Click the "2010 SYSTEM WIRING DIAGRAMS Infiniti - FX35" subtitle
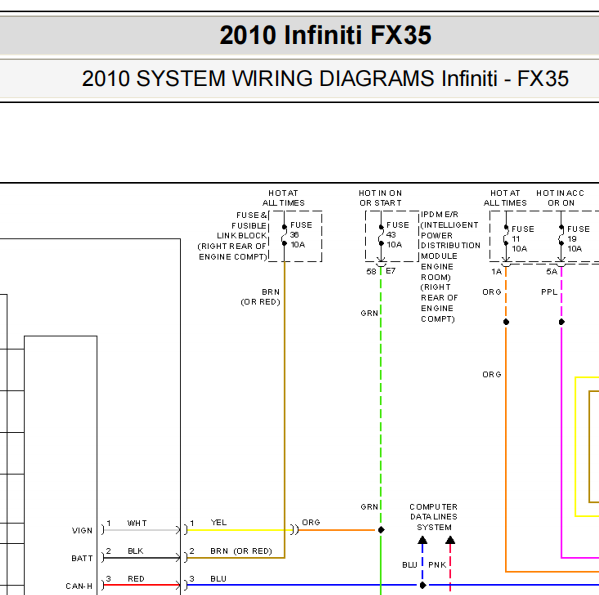The height and width of the screenshot is (595, 599). [x=325, y=79]
